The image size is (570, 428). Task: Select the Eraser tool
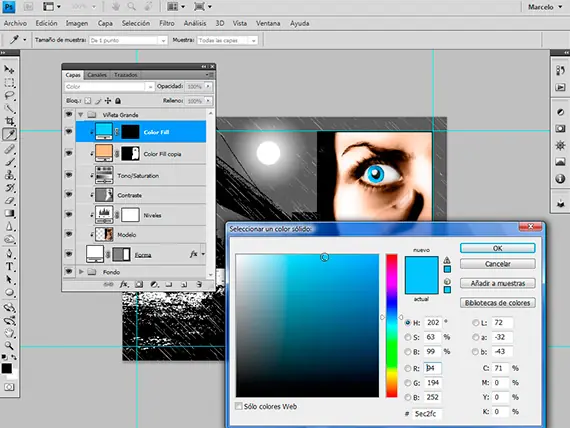coord(9,200)
